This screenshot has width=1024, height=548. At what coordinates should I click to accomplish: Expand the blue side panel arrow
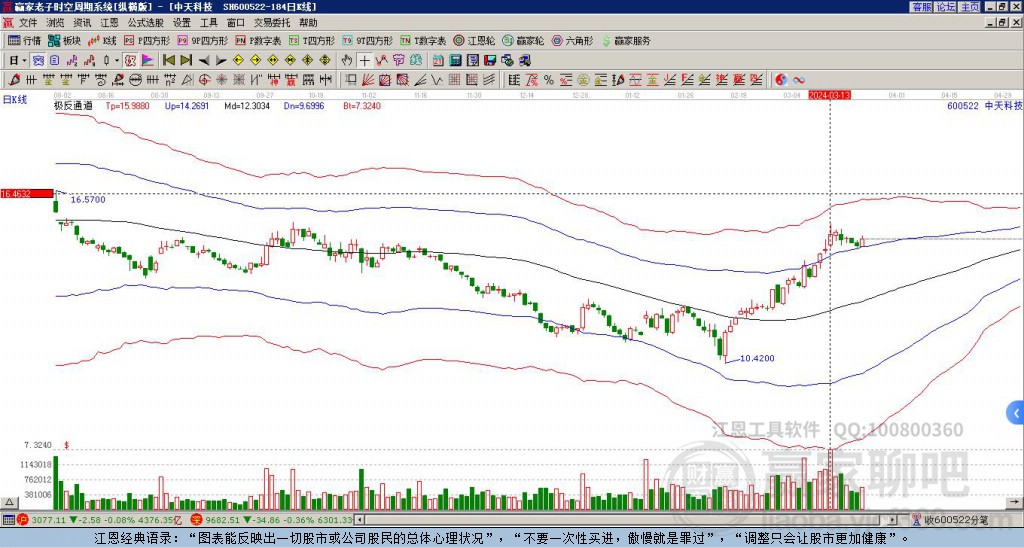pyautogui.click(x=1016, y=413)
